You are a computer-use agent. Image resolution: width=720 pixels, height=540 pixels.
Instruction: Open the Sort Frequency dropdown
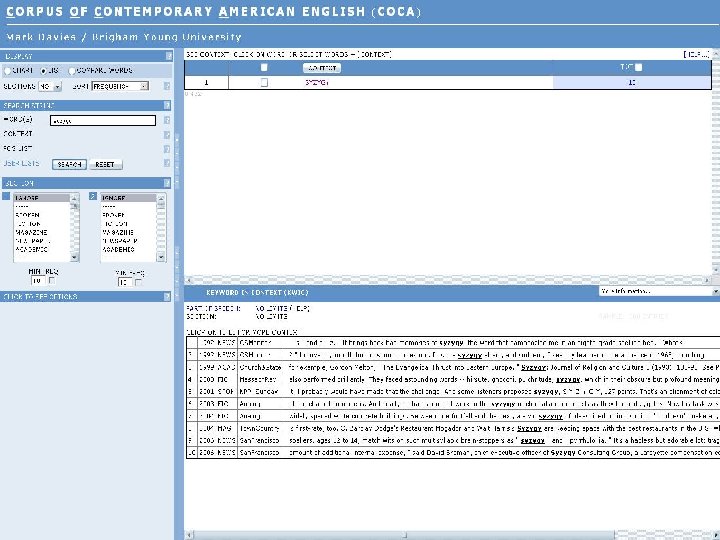(x=120, y=86)
